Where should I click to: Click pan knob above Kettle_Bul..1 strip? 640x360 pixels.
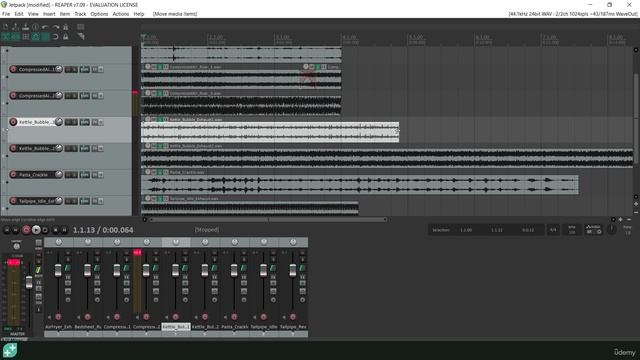pyautogui.click(x=176, y=242)
